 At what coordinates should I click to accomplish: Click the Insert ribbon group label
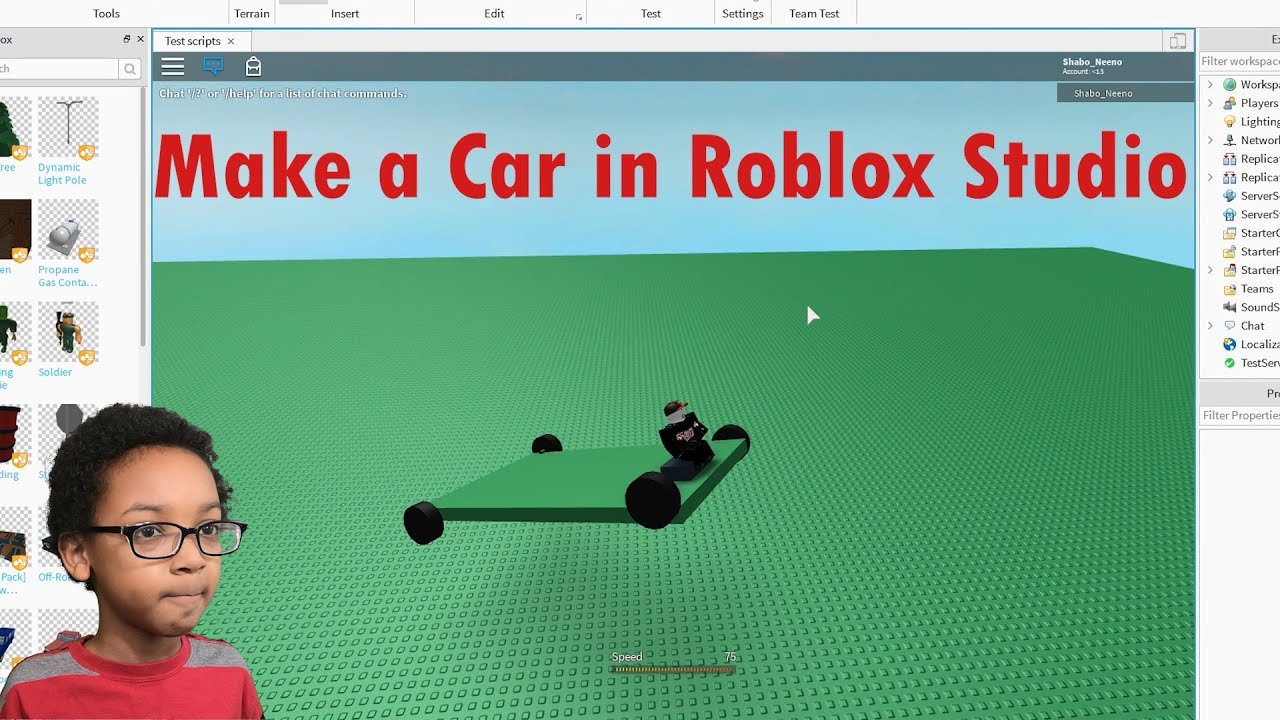(x=345, y=14)
